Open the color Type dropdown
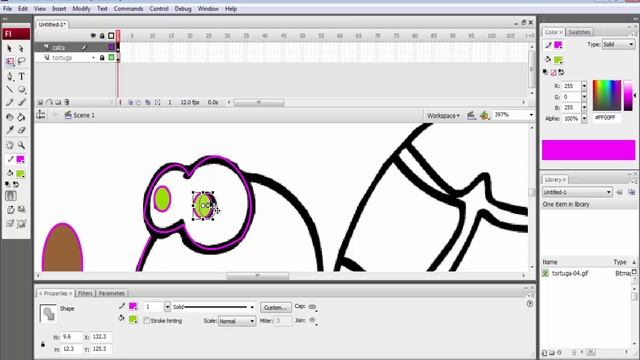This screenshot has height=360, width=640. 619,44
